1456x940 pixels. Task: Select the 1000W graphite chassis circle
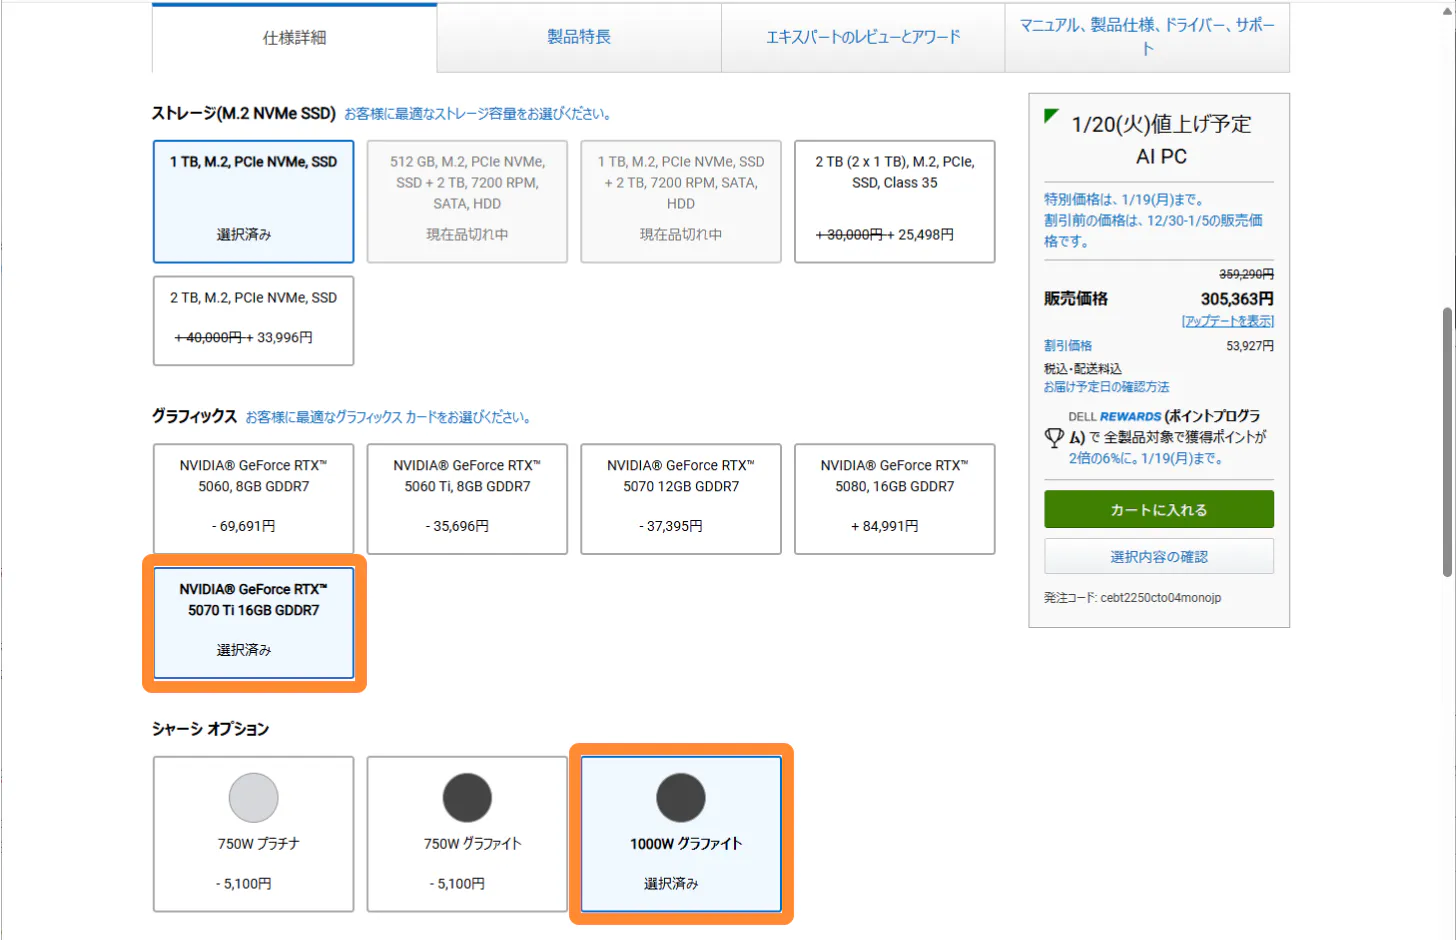click(681, 798)
